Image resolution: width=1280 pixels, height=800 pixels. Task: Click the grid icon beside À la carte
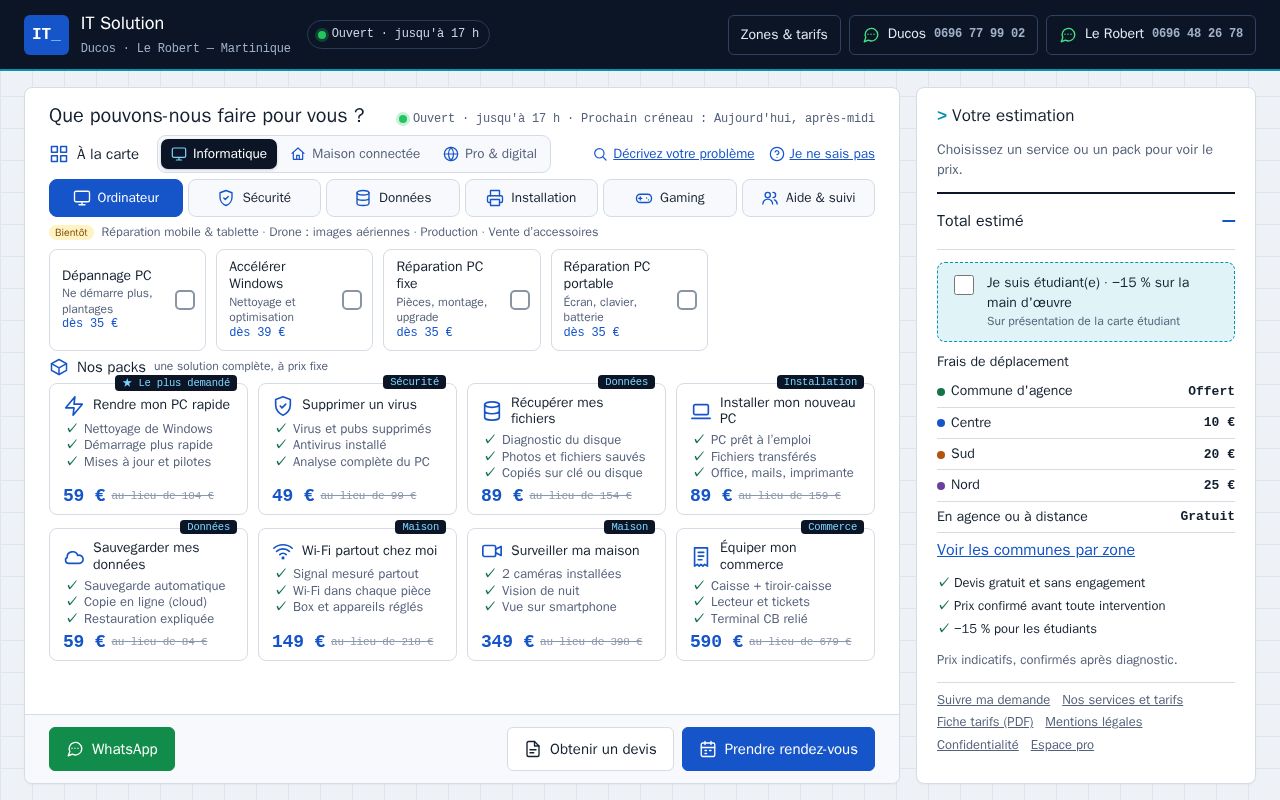[x=59, y=154]
